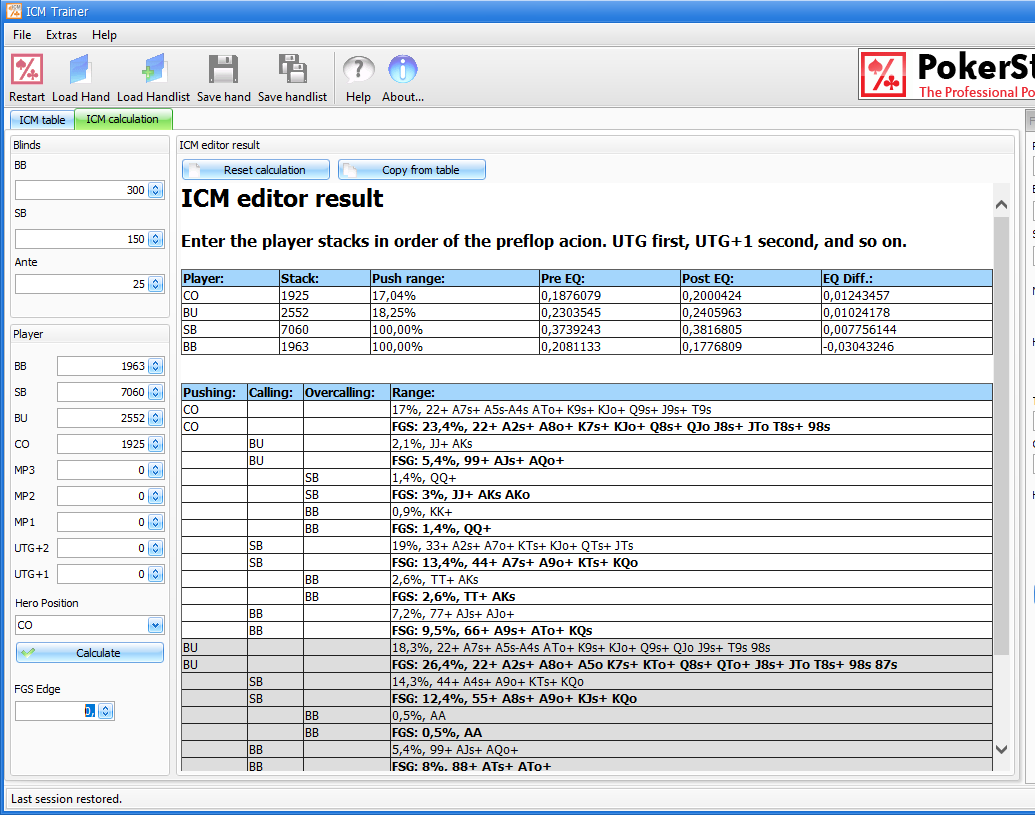The height and width of the screenshot is (815, 1035).
Task: Adjust the UTG+2 stack spinner
Action: point(156,548)
